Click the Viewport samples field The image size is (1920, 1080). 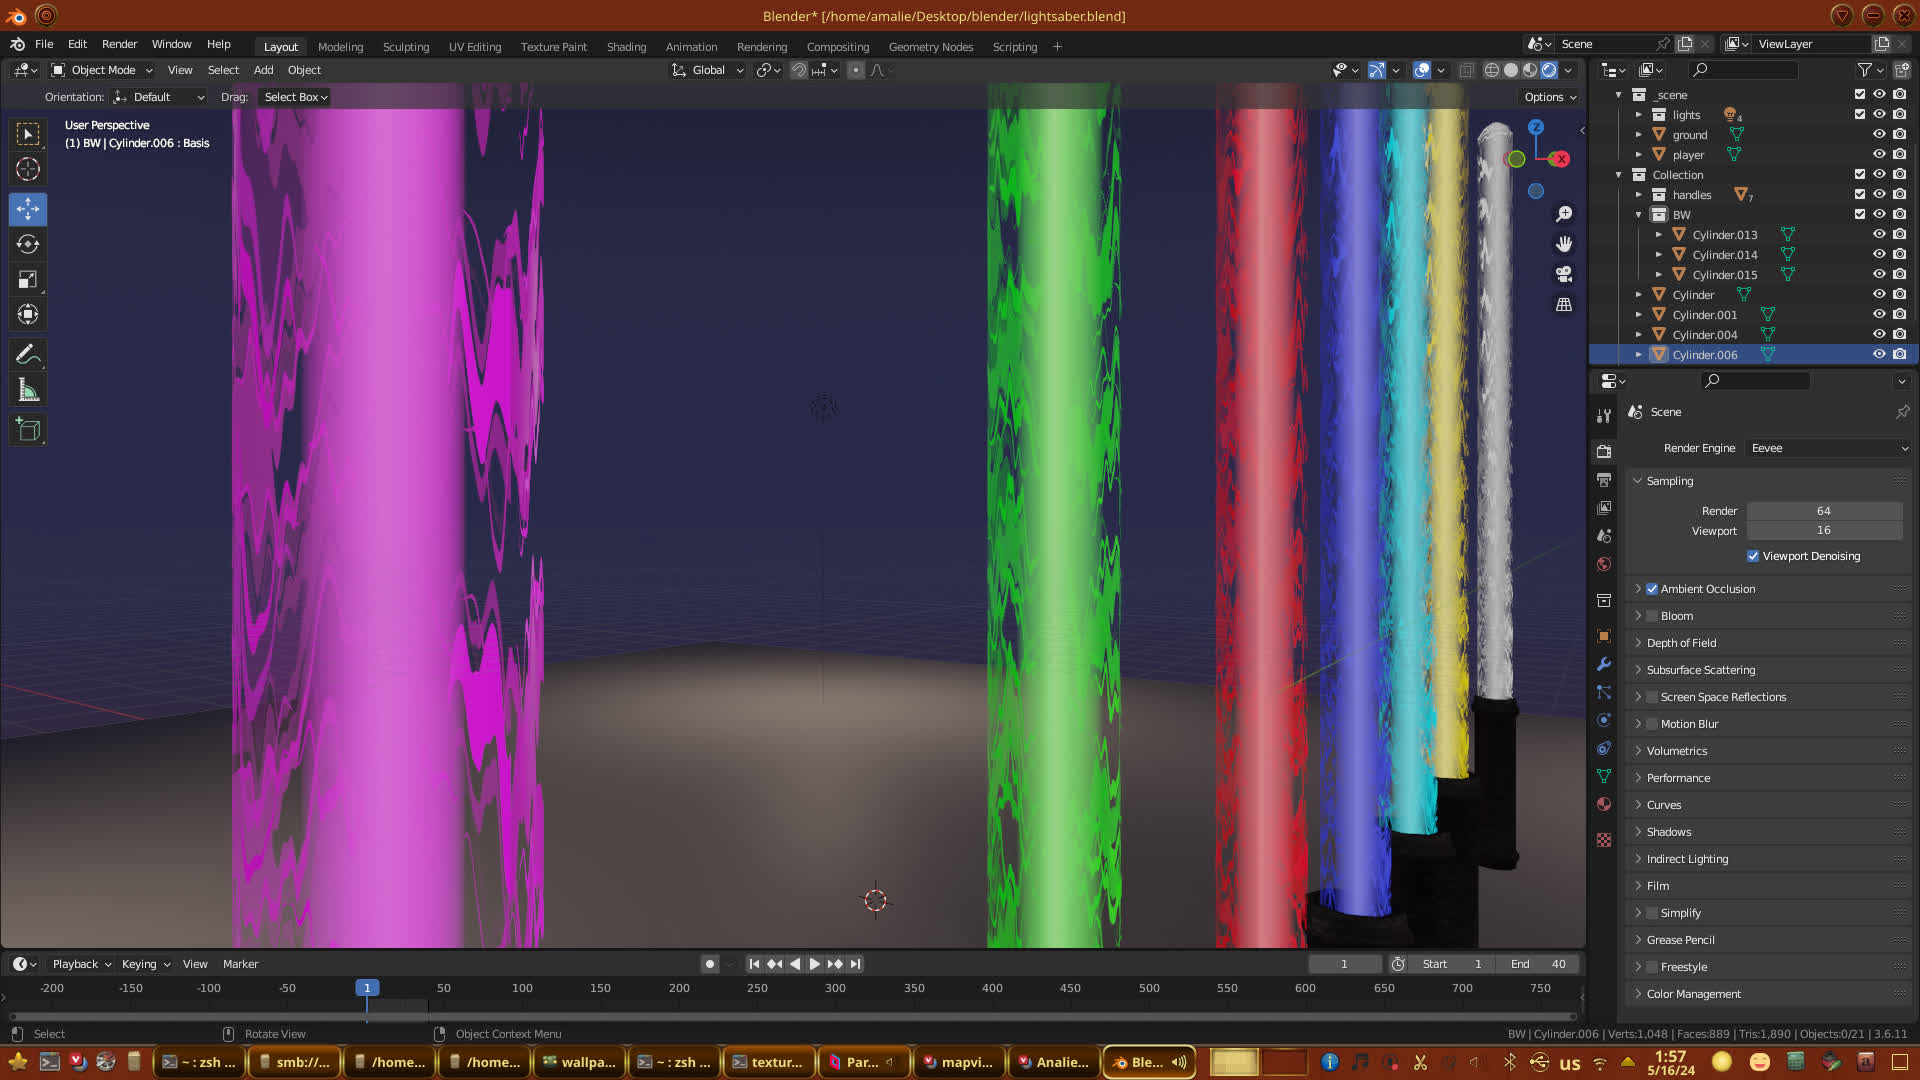click(1823, 531)
